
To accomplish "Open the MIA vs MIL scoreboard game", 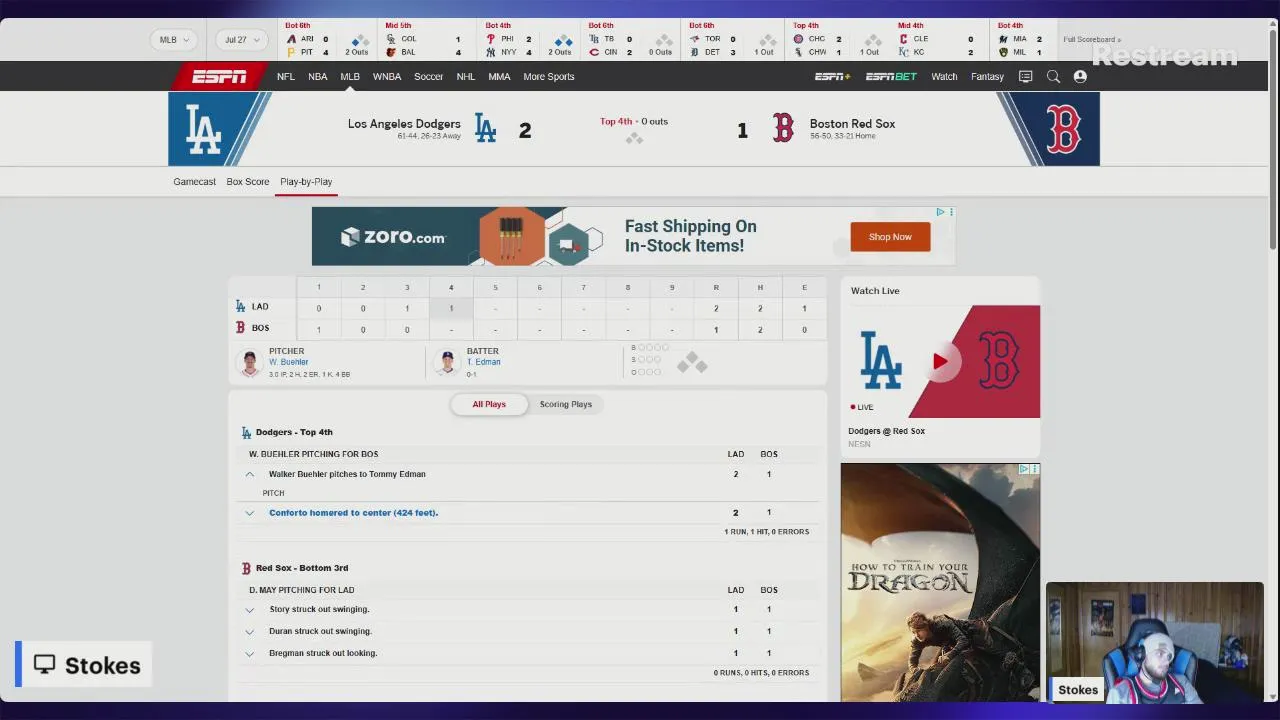I will click(x=1023, y=40).
